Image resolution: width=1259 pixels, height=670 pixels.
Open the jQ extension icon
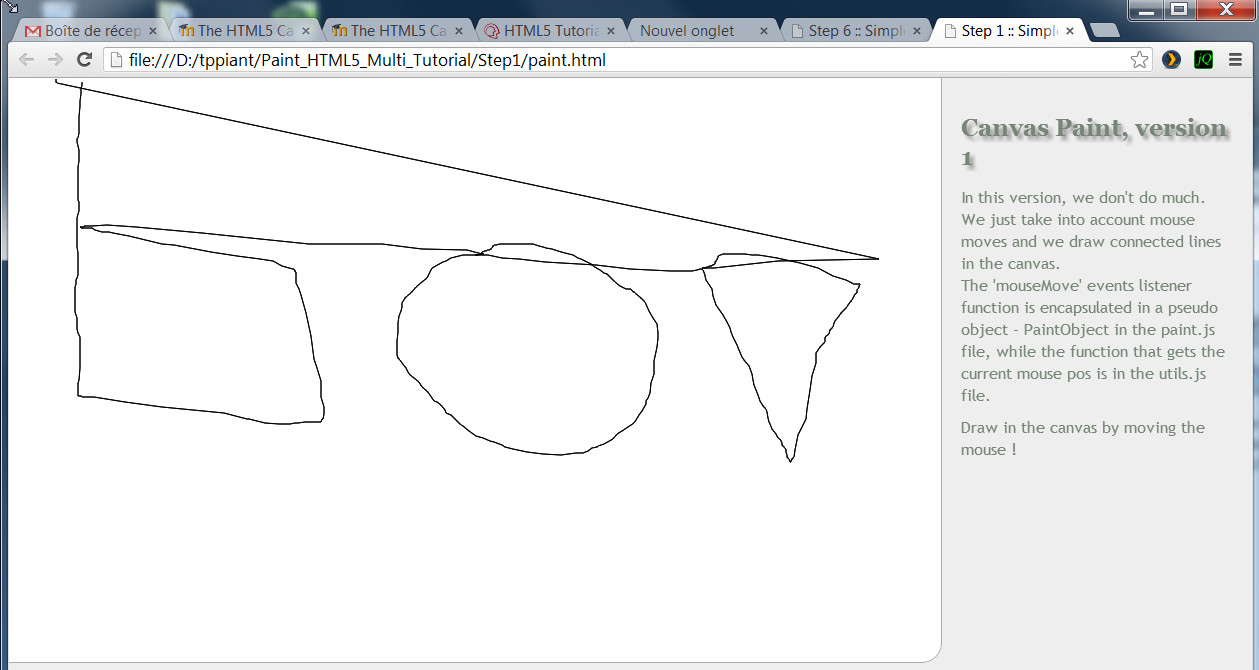[x=1202, y=60]
